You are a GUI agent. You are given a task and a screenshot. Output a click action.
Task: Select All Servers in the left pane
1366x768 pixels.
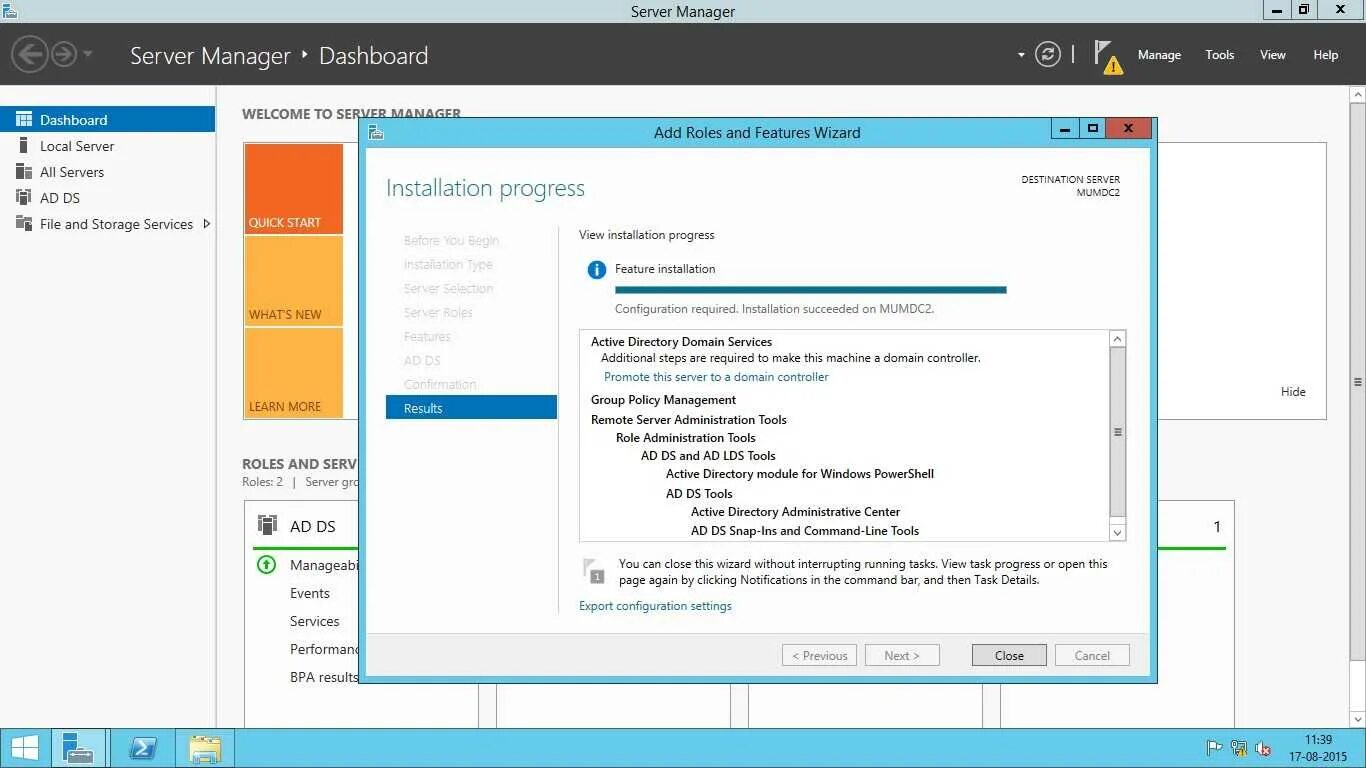coord(107,172)
